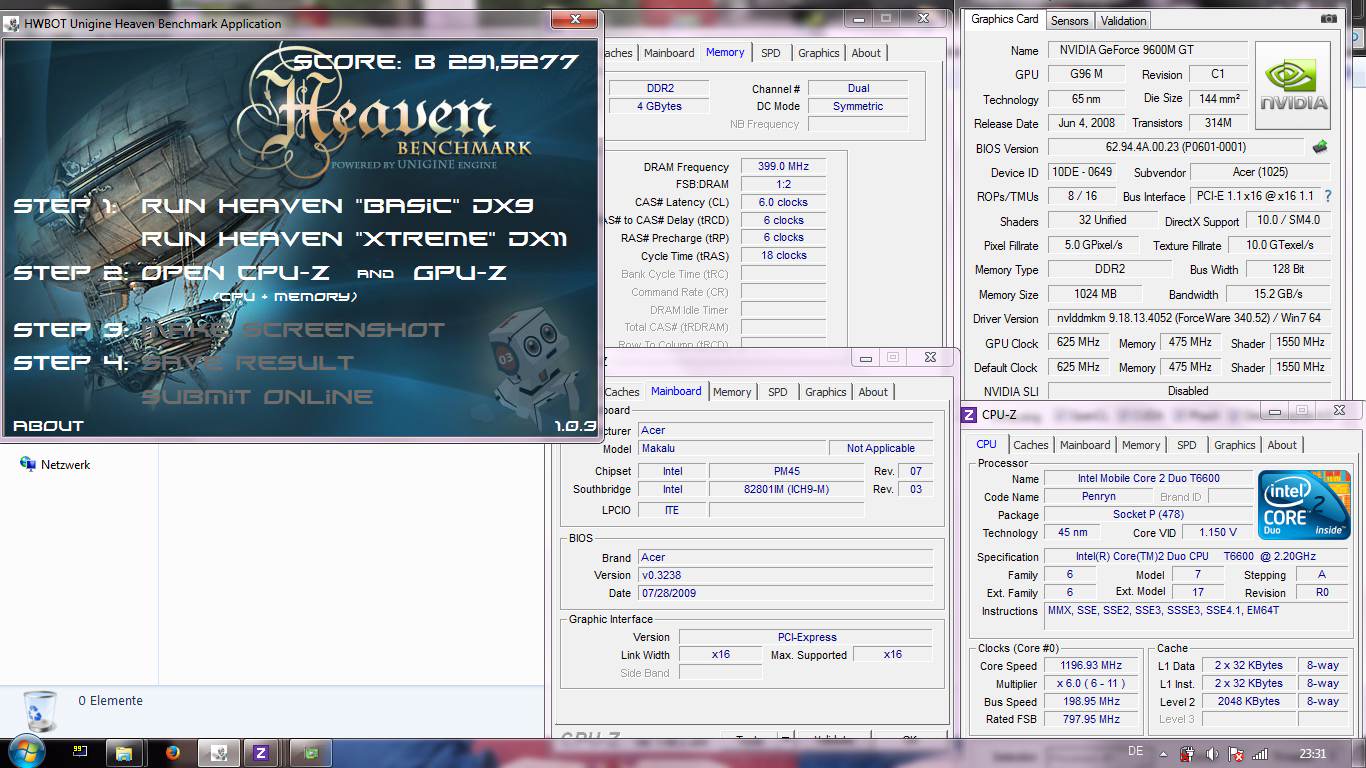The image size is (1366, 768).
Task: Open Graphics tab in CPU-Z Mainboard window
Action: point(826,392)
